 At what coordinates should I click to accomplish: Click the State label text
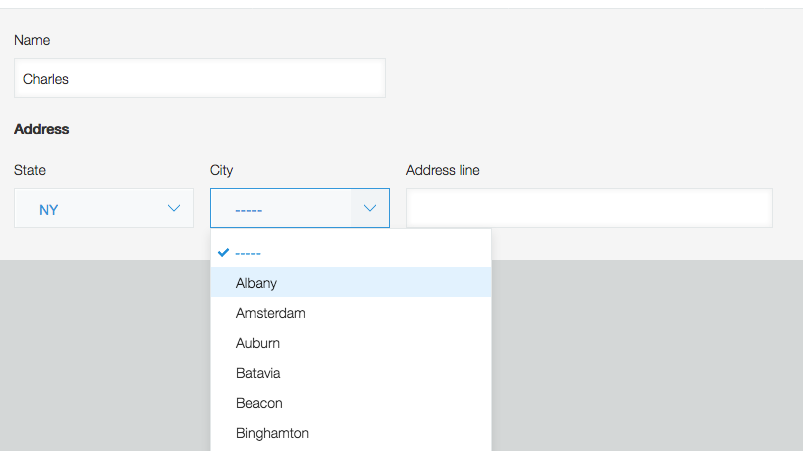[30, 170]
